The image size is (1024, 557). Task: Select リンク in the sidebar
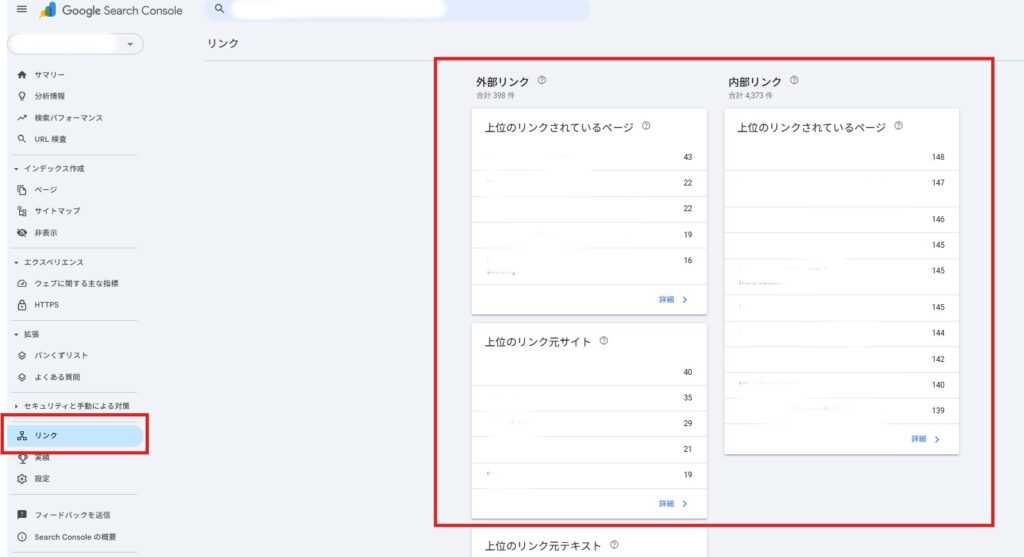[x=75, y=436]
